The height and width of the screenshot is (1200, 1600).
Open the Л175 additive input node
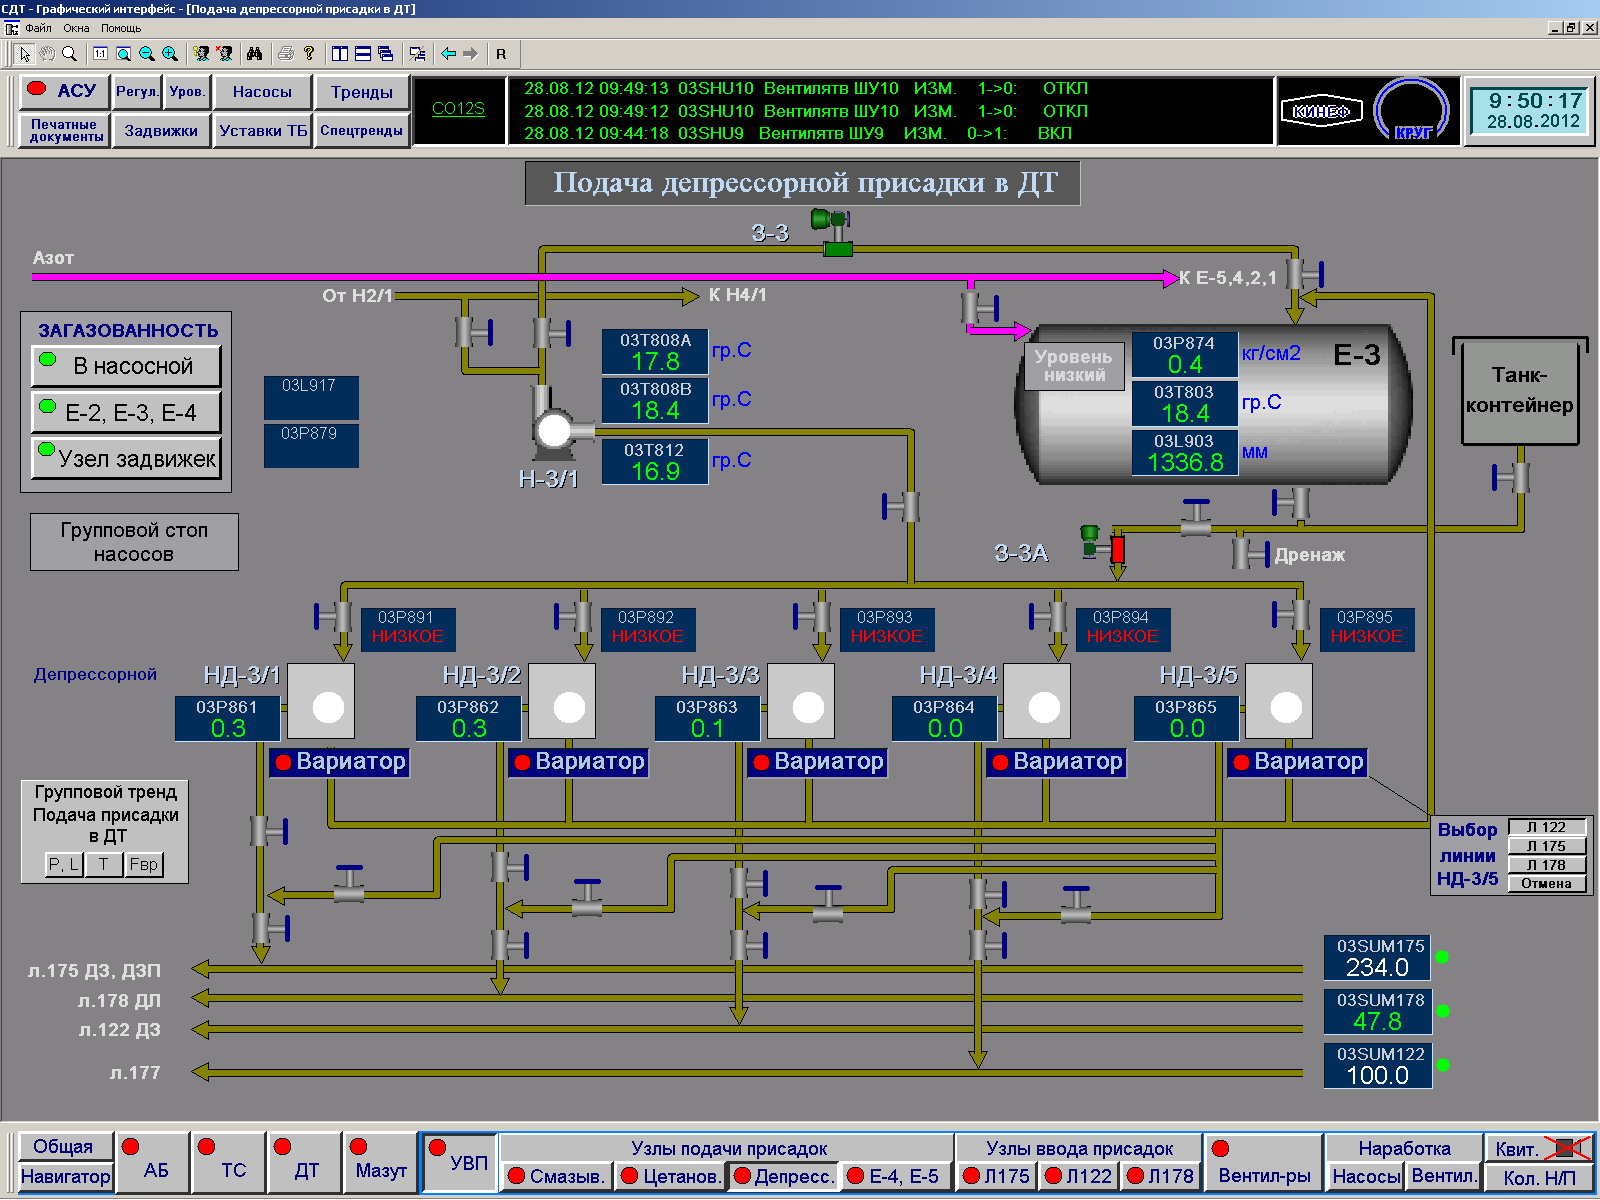[996, 1176]
